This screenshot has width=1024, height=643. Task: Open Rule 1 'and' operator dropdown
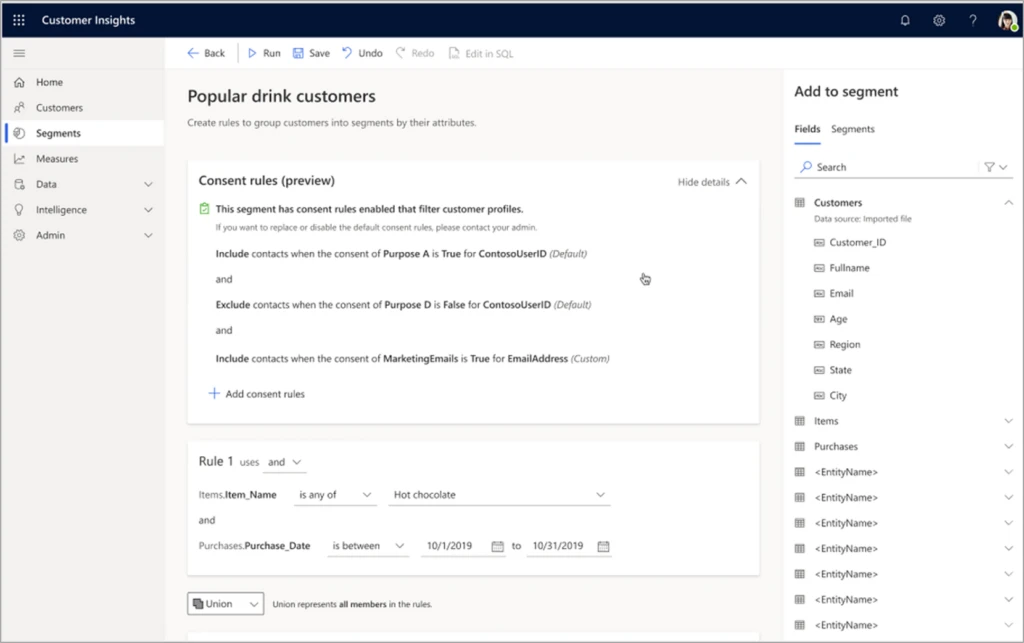(x=285, y=462)
